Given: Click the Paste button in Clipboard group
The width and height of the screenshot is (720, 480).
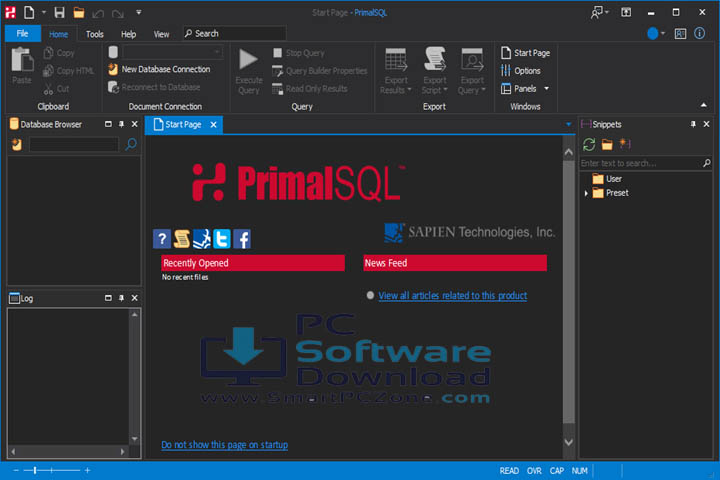Looking at the screenshot, I should tap(22, 66).
